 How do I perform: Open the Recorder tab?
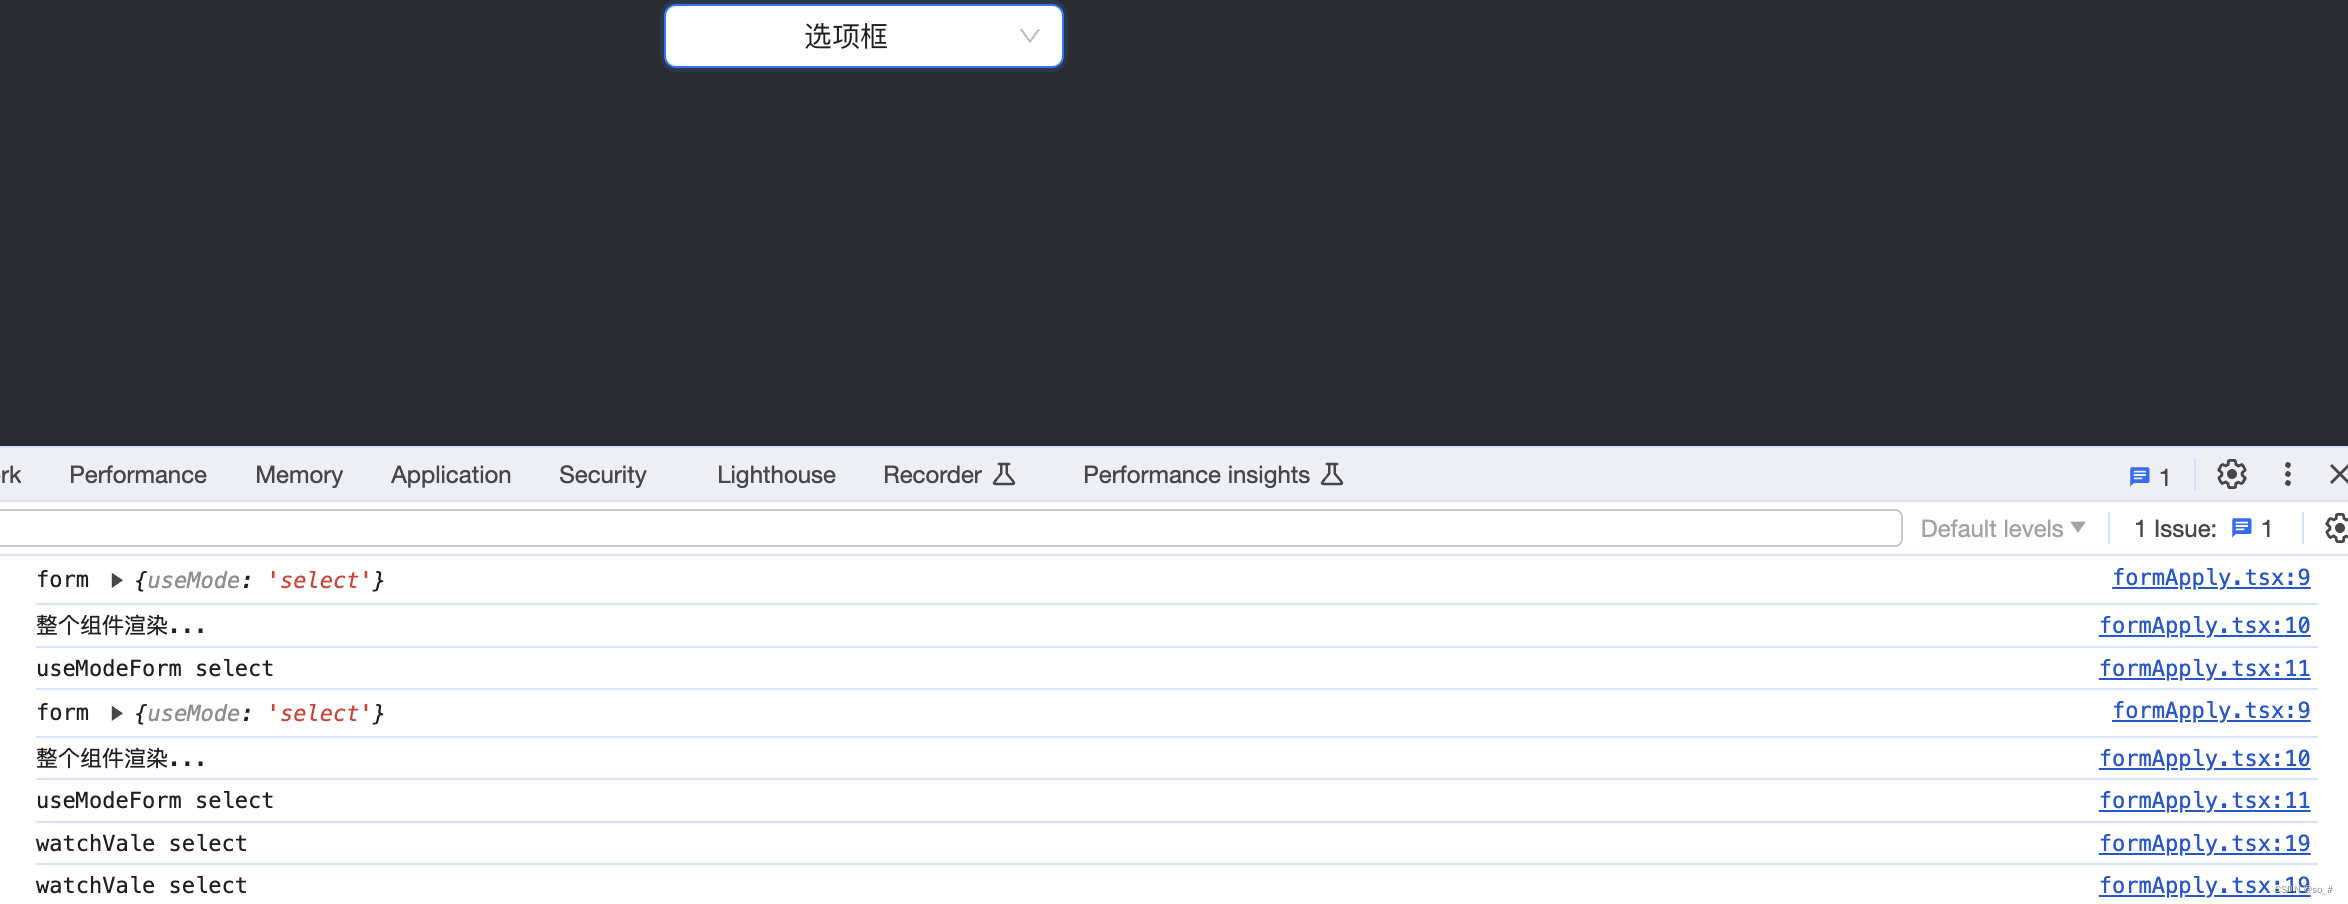click(x=949, y=475)
